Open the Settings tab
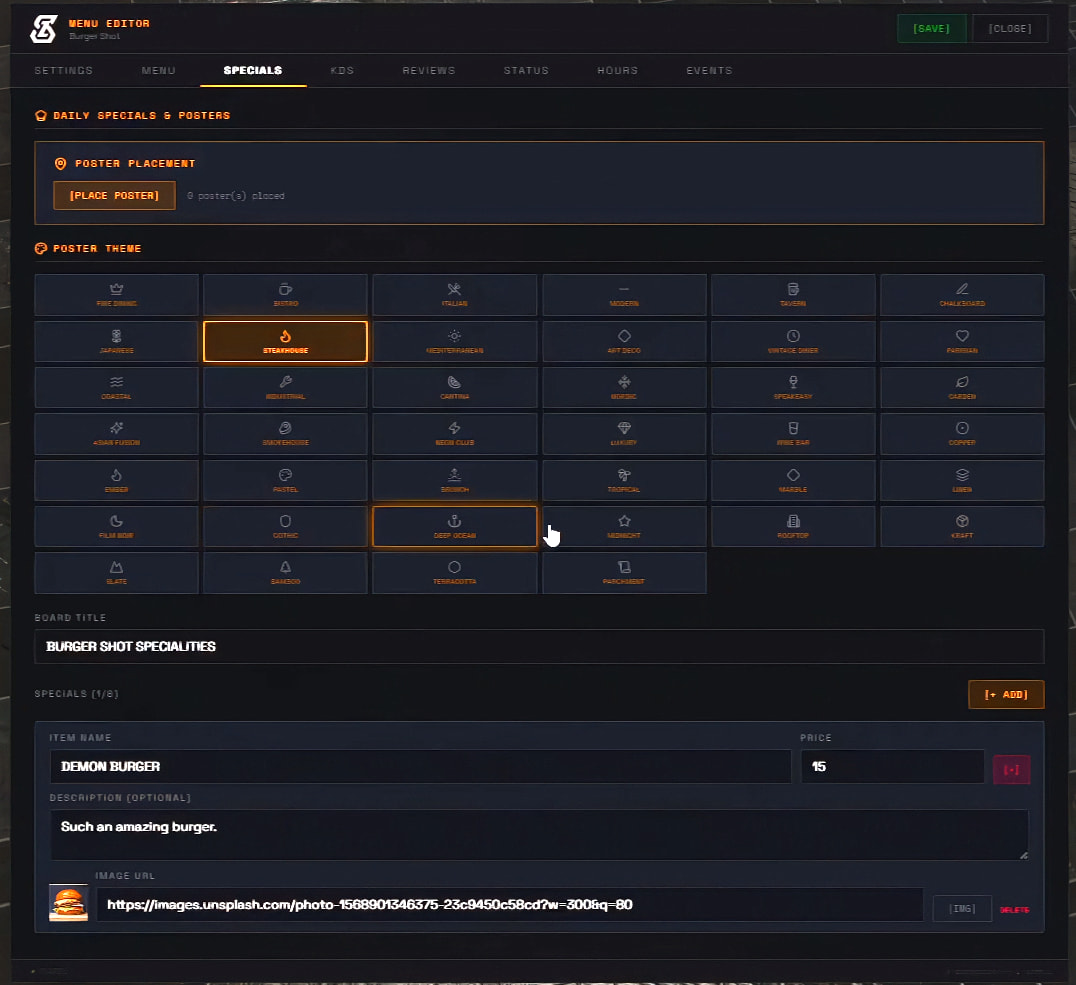This screenshot has width=1076, height=985. (64, 71)
